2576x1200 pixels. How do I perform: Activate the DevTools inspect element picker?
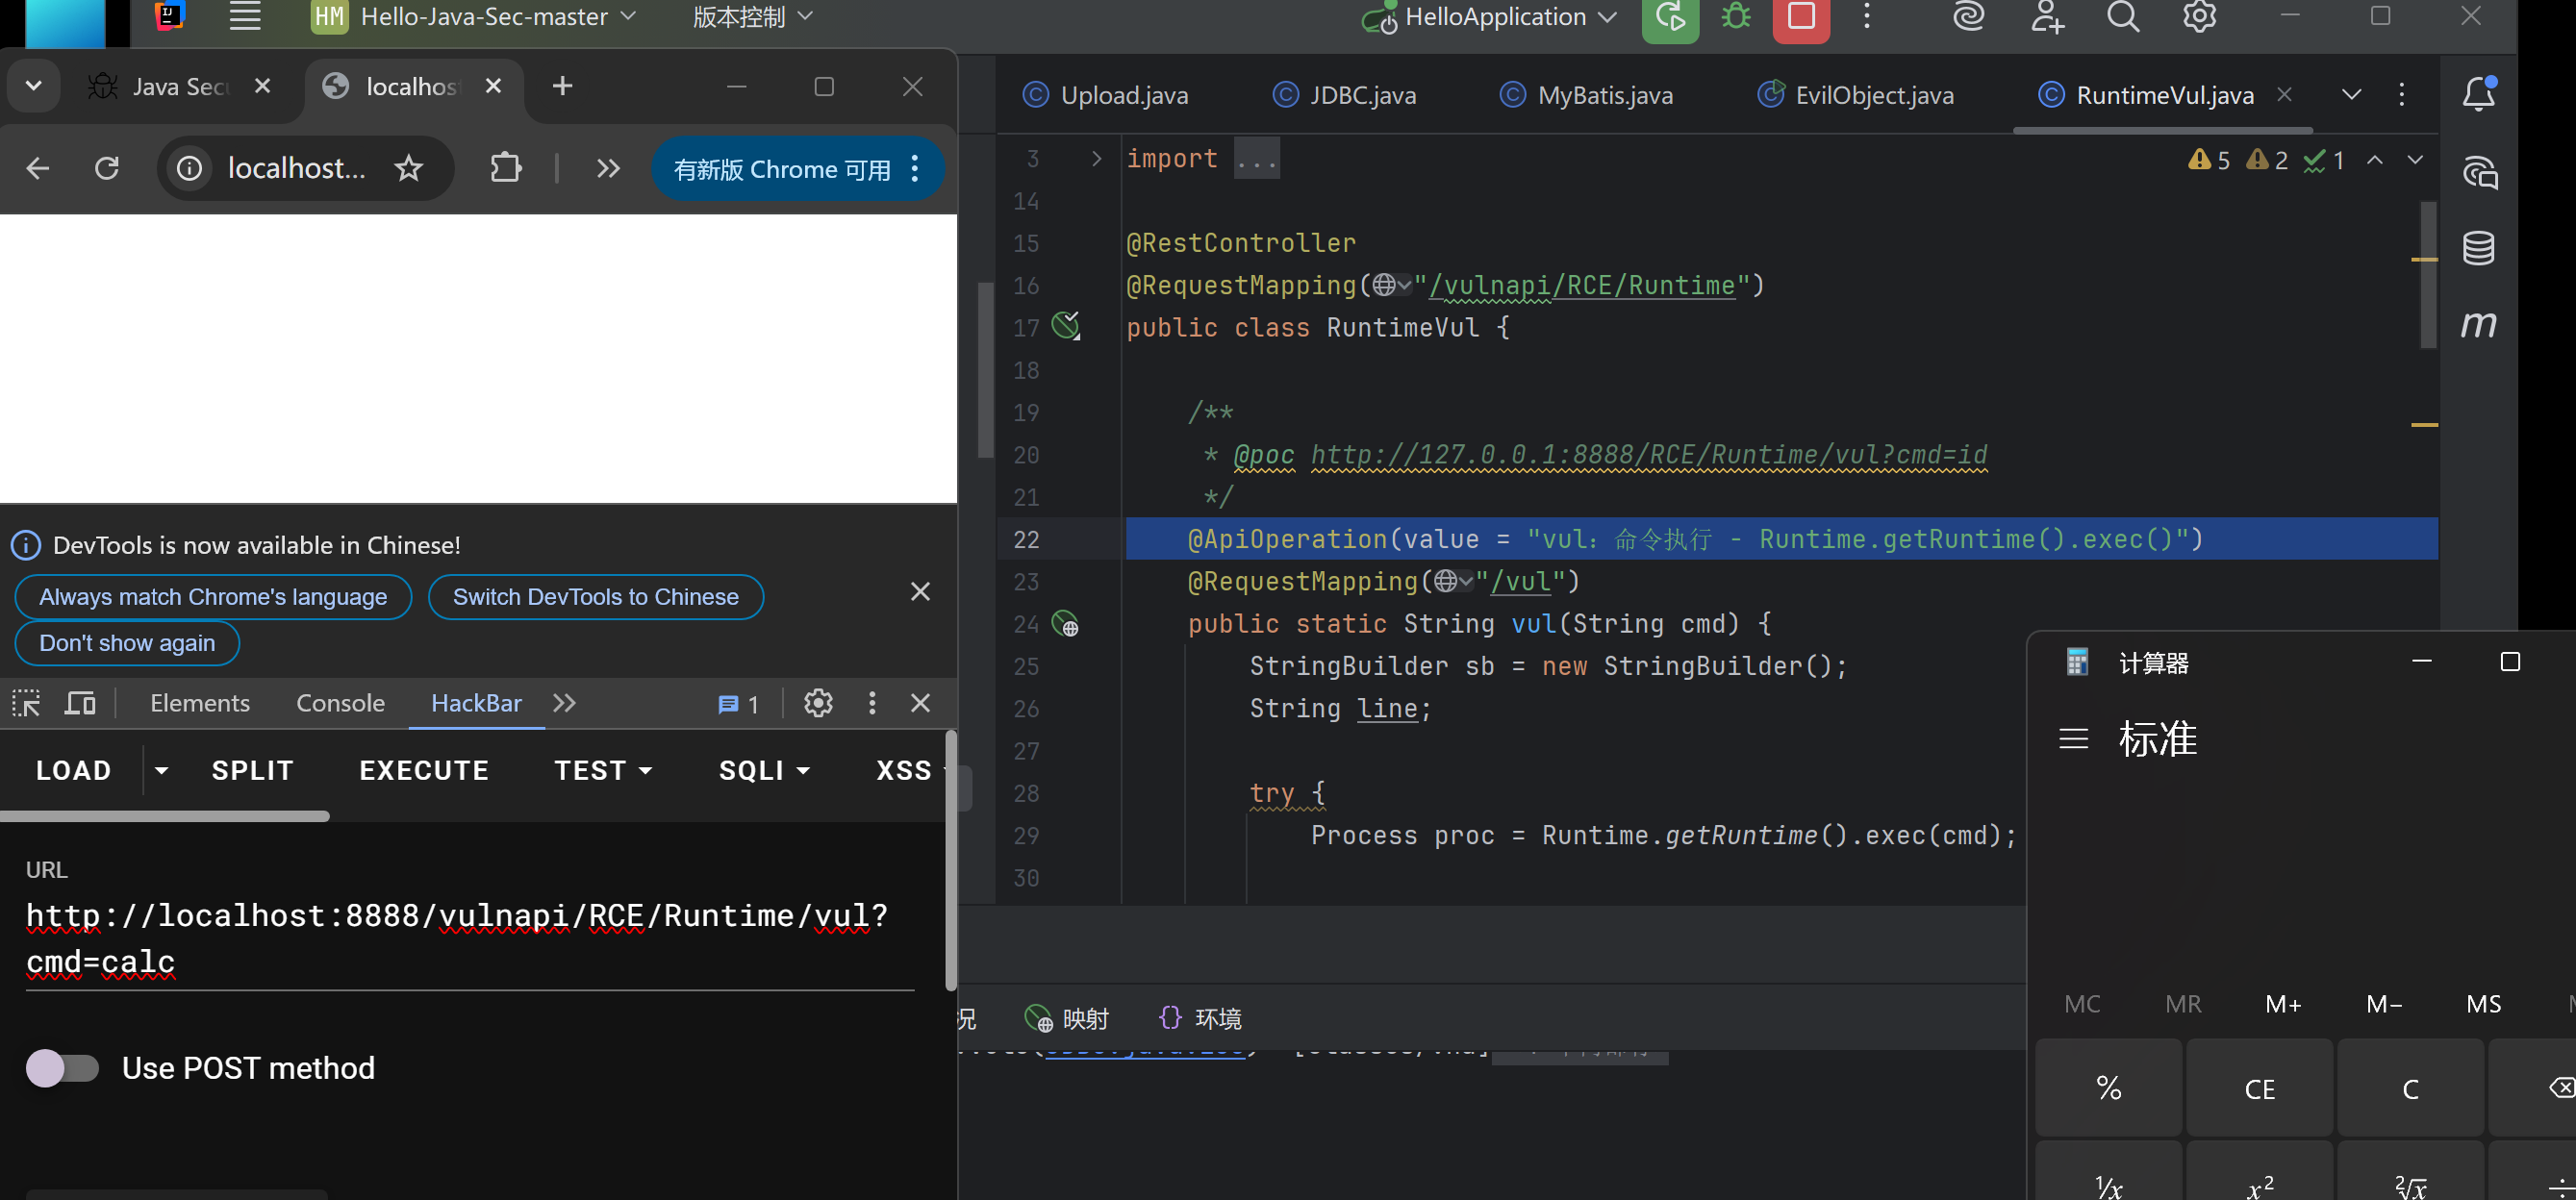tap(26, 703)
